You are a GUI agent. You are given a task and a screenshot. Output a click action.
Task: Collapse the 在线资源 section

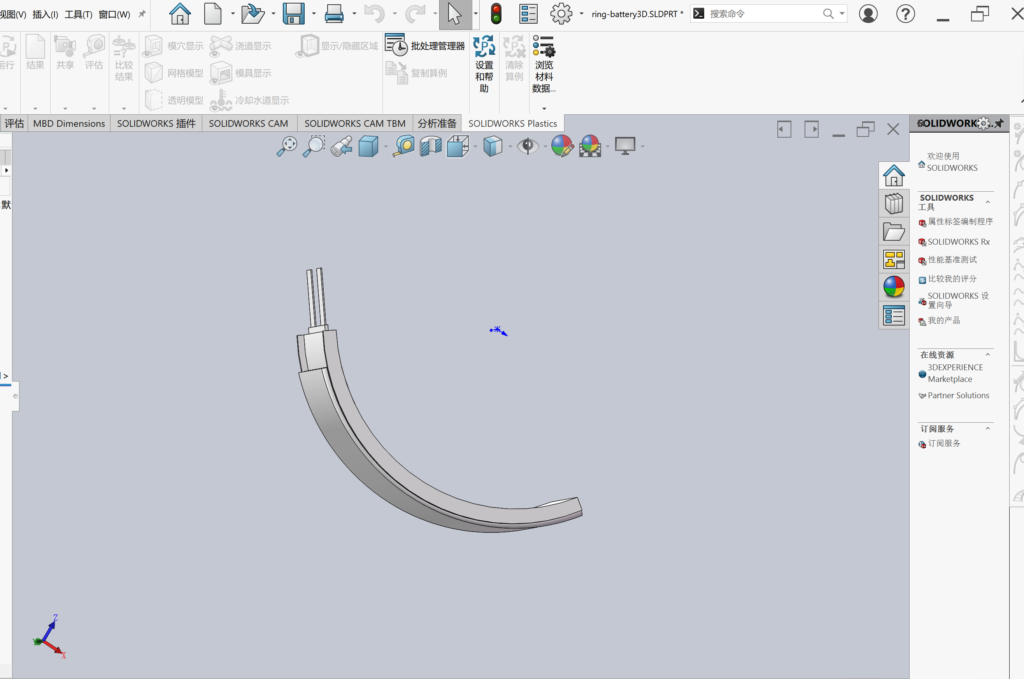pyautogui.click(x=988, y=354)
